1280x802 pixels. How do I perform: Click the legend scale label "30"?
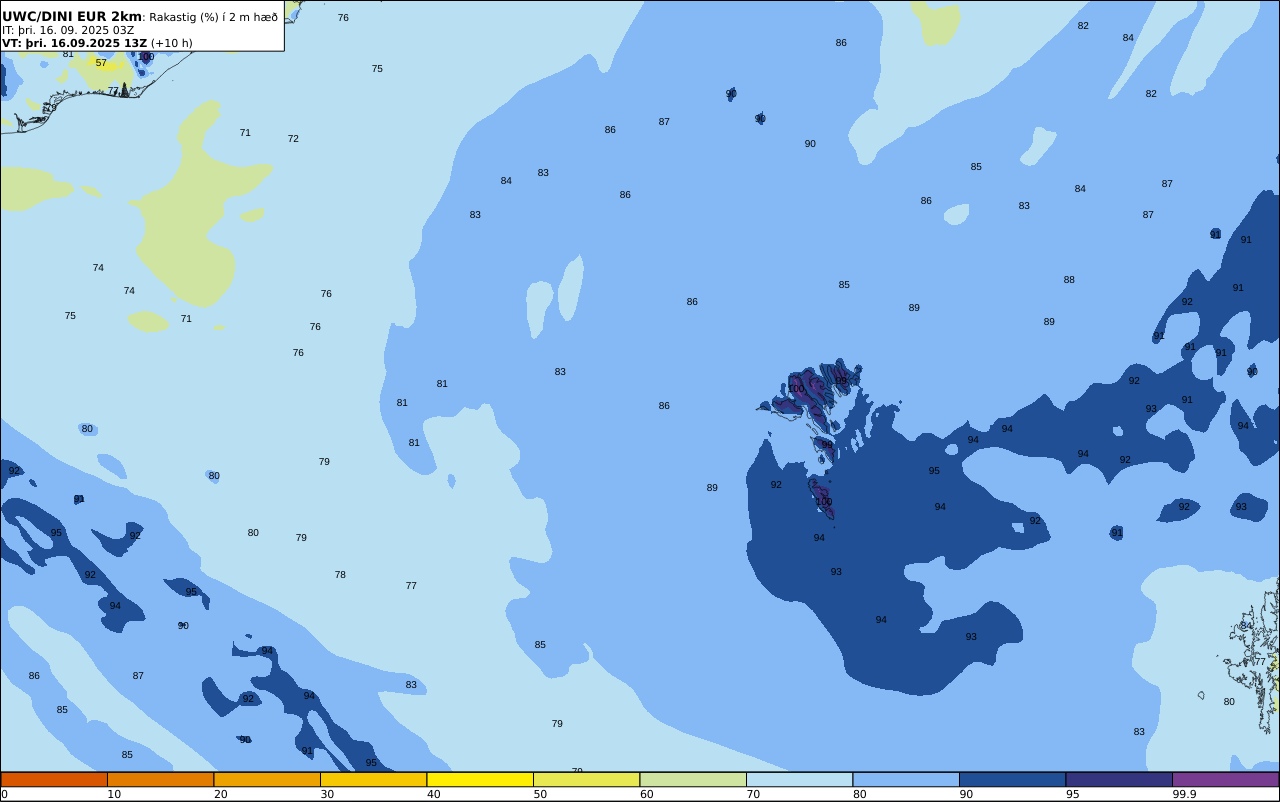click(x=327, y=794)
